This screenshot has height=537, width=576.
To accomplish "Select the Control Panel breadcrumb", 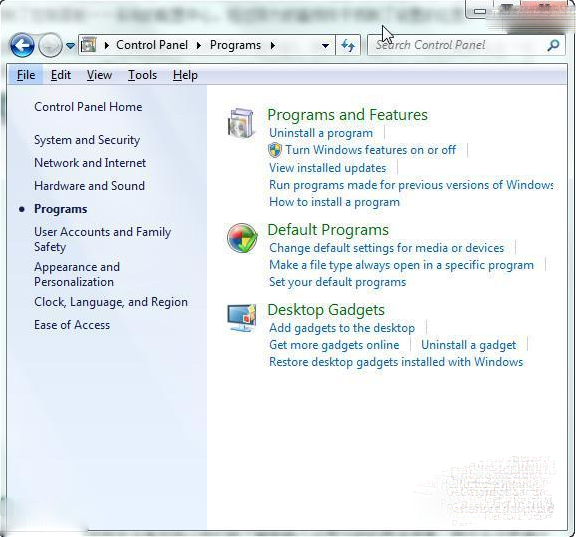I will point(152,45).
